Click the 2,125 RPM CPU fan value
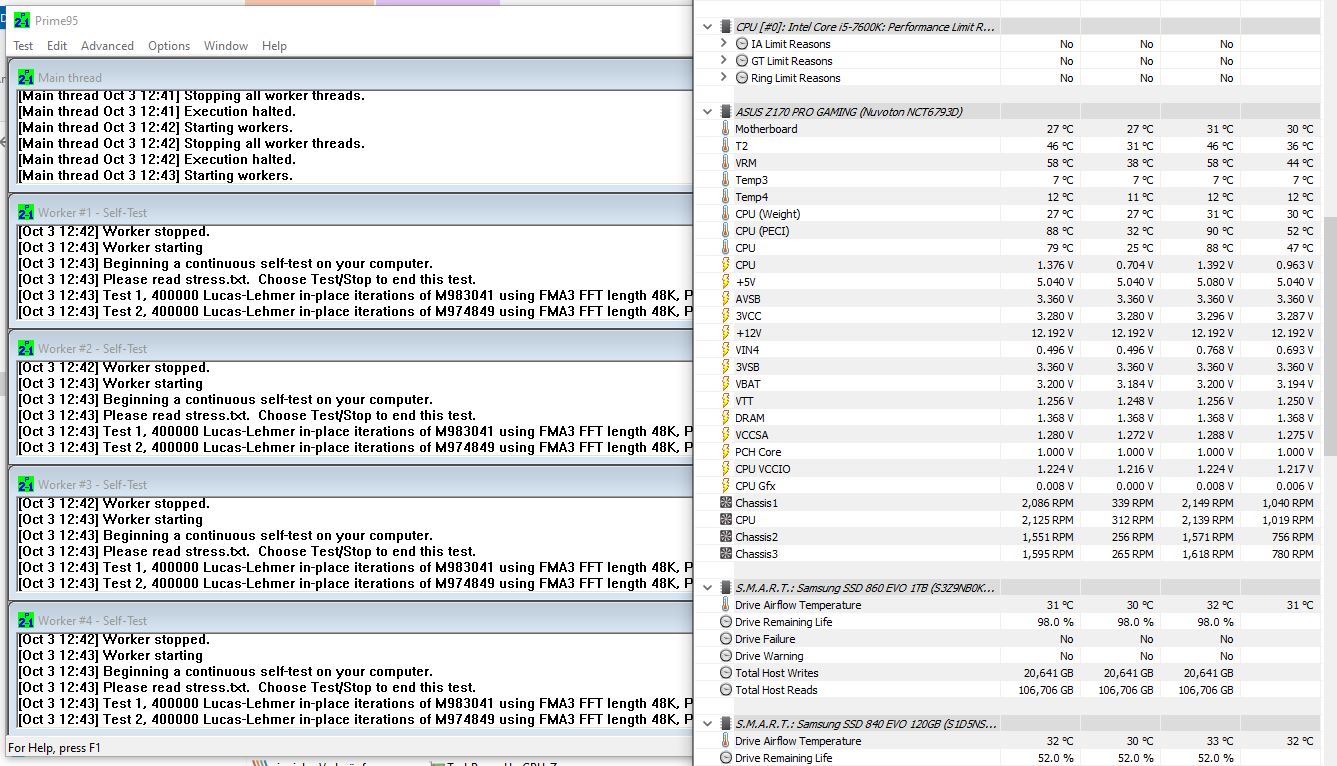This screenshot has height=766, width=1337. [1047, 520]
